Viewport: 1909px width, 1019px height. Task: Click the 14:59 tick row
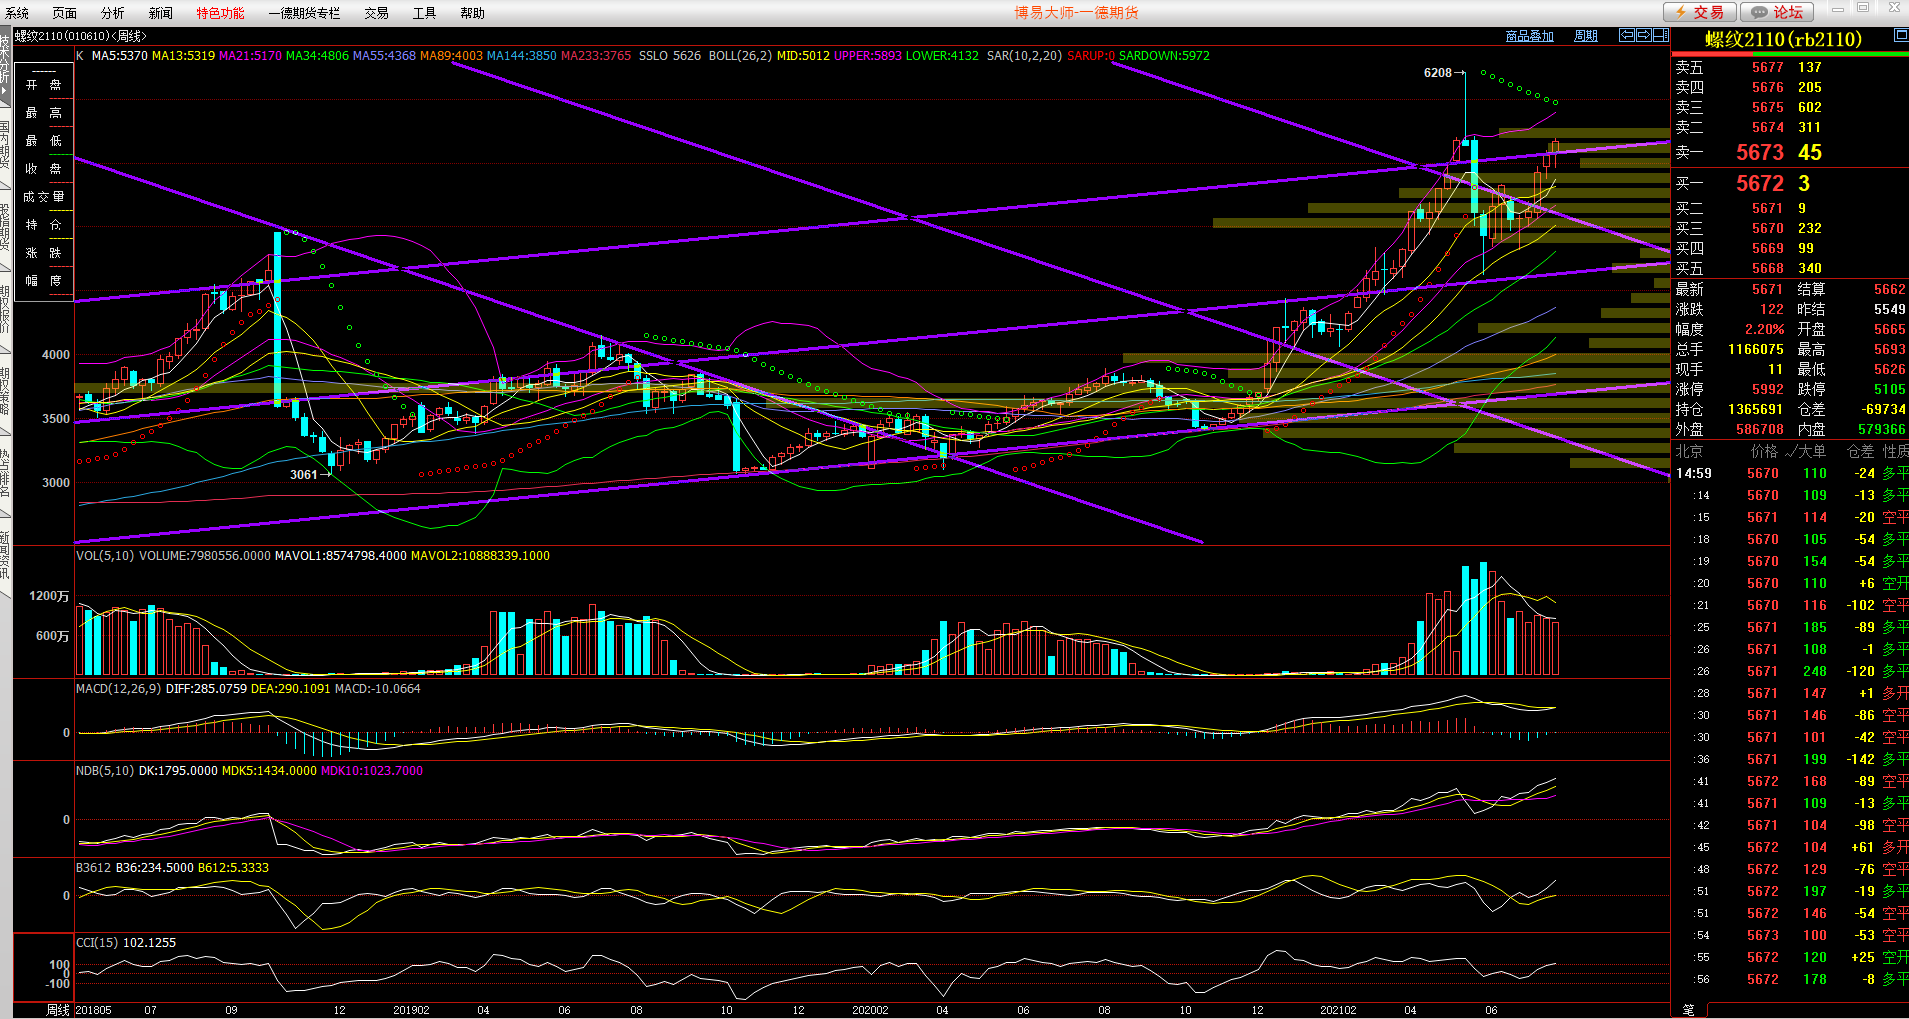1790,473
